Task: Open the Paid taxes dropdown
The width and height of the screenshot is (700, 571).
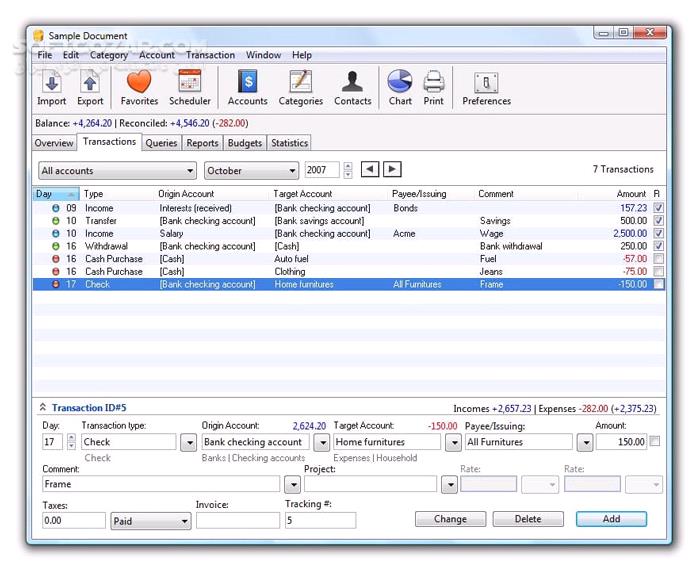Action: [151, 521]
